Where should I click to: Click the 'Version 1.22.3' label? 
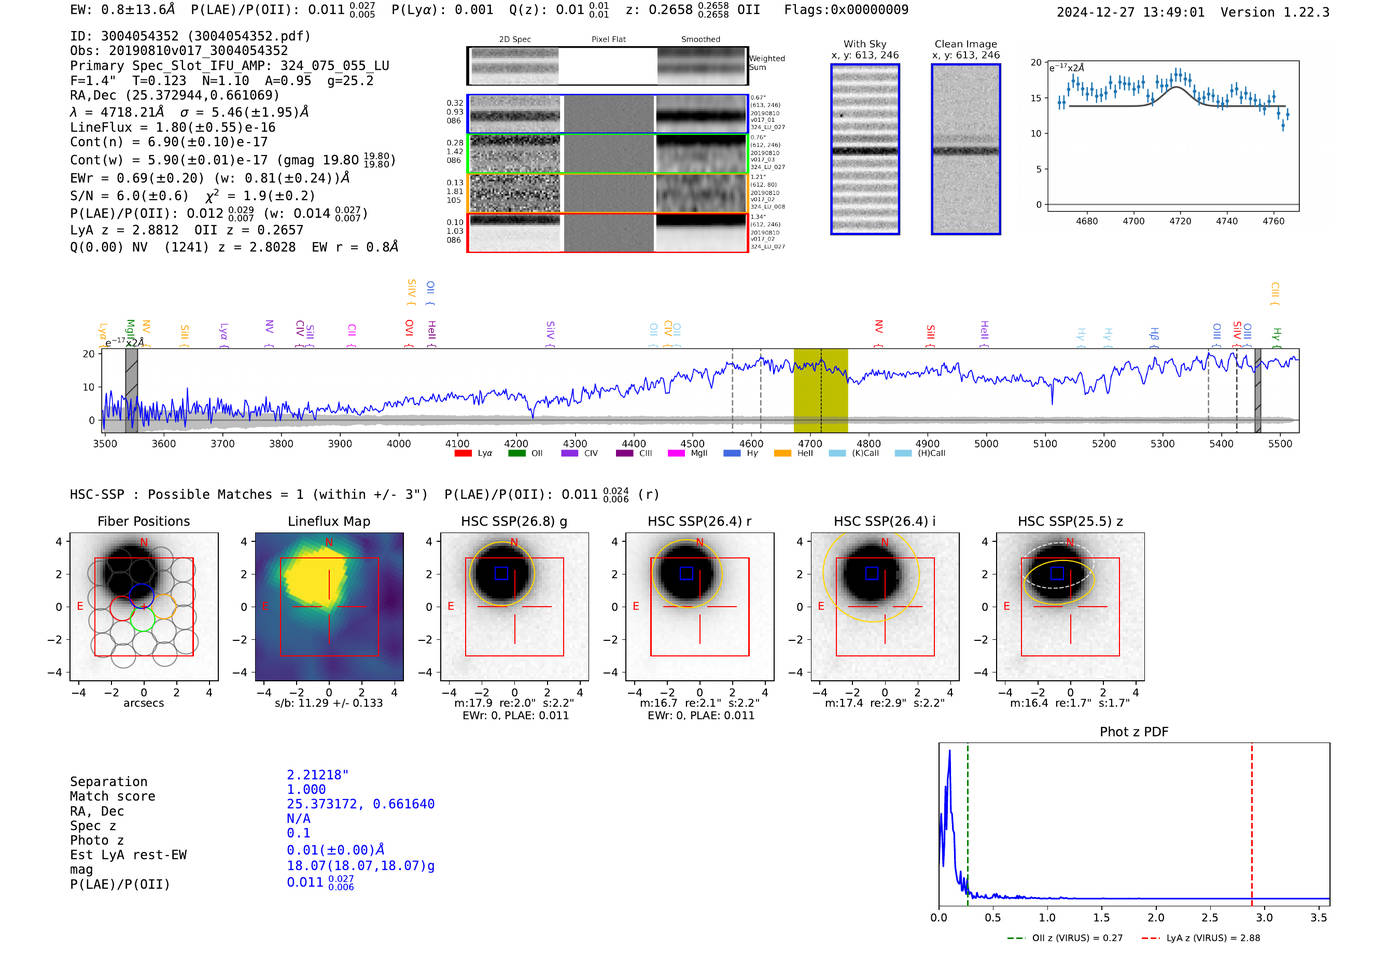tap(1275, 12)
